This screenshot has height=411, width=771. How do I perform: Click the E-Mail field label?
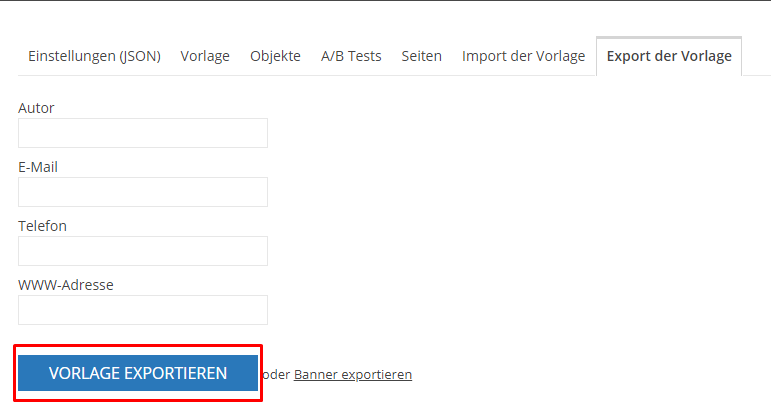click(x=38, y=167)
